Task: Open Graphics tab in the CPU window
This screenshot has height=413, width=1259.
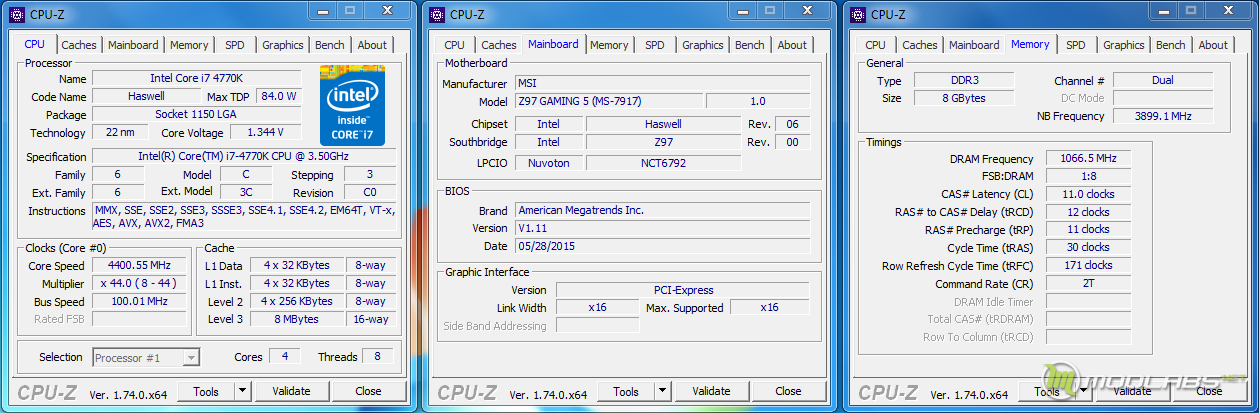Action: click(283, 45)
